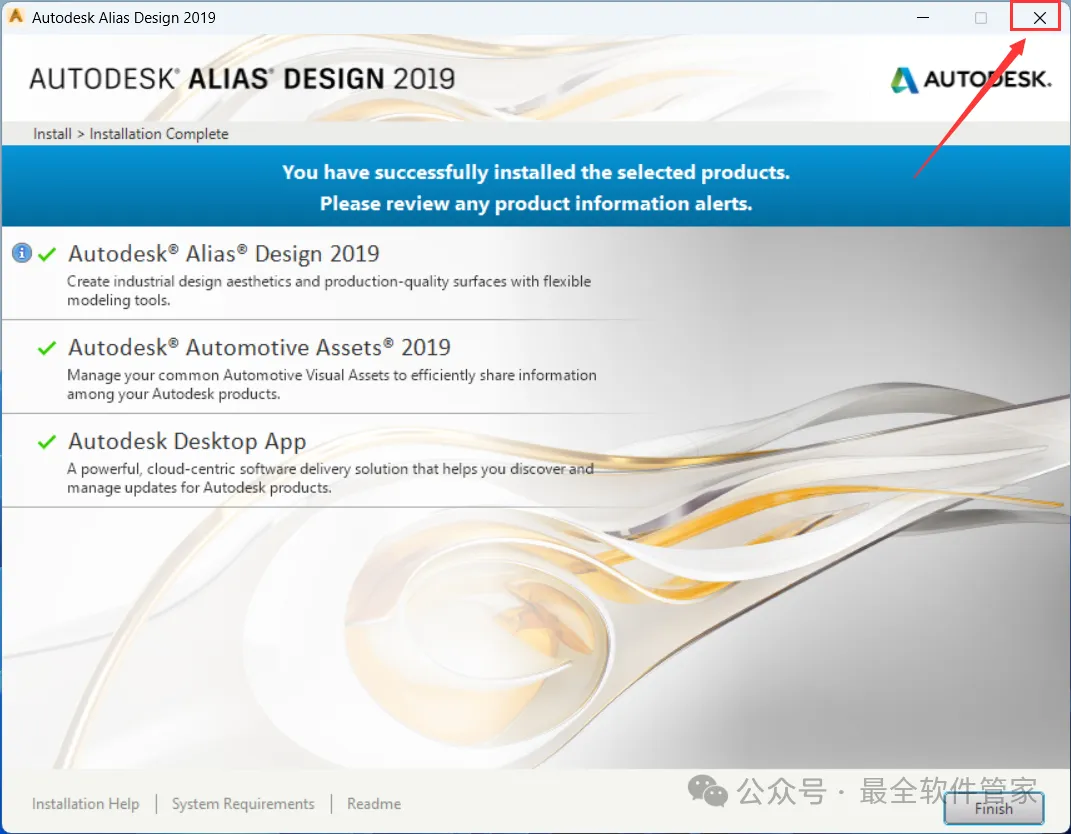Open the System Requirements link
The height and width of the screenshot is (834, 1071).
pyautogui.click(x=243, y=804)
